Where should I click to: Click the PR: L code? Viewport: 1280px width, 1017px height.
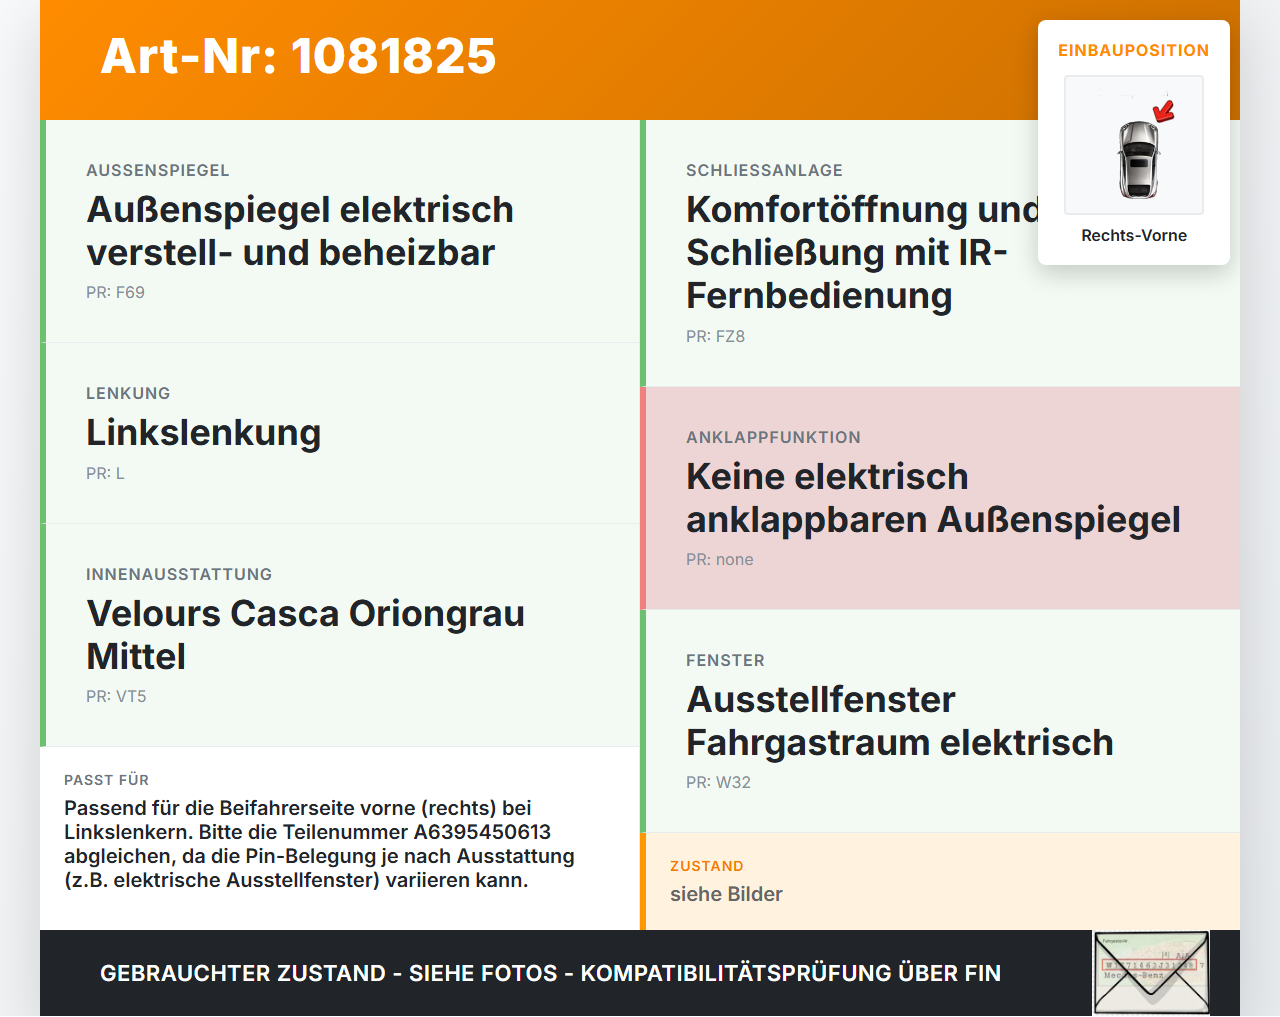pyautogui.click(x=105, y=473)
